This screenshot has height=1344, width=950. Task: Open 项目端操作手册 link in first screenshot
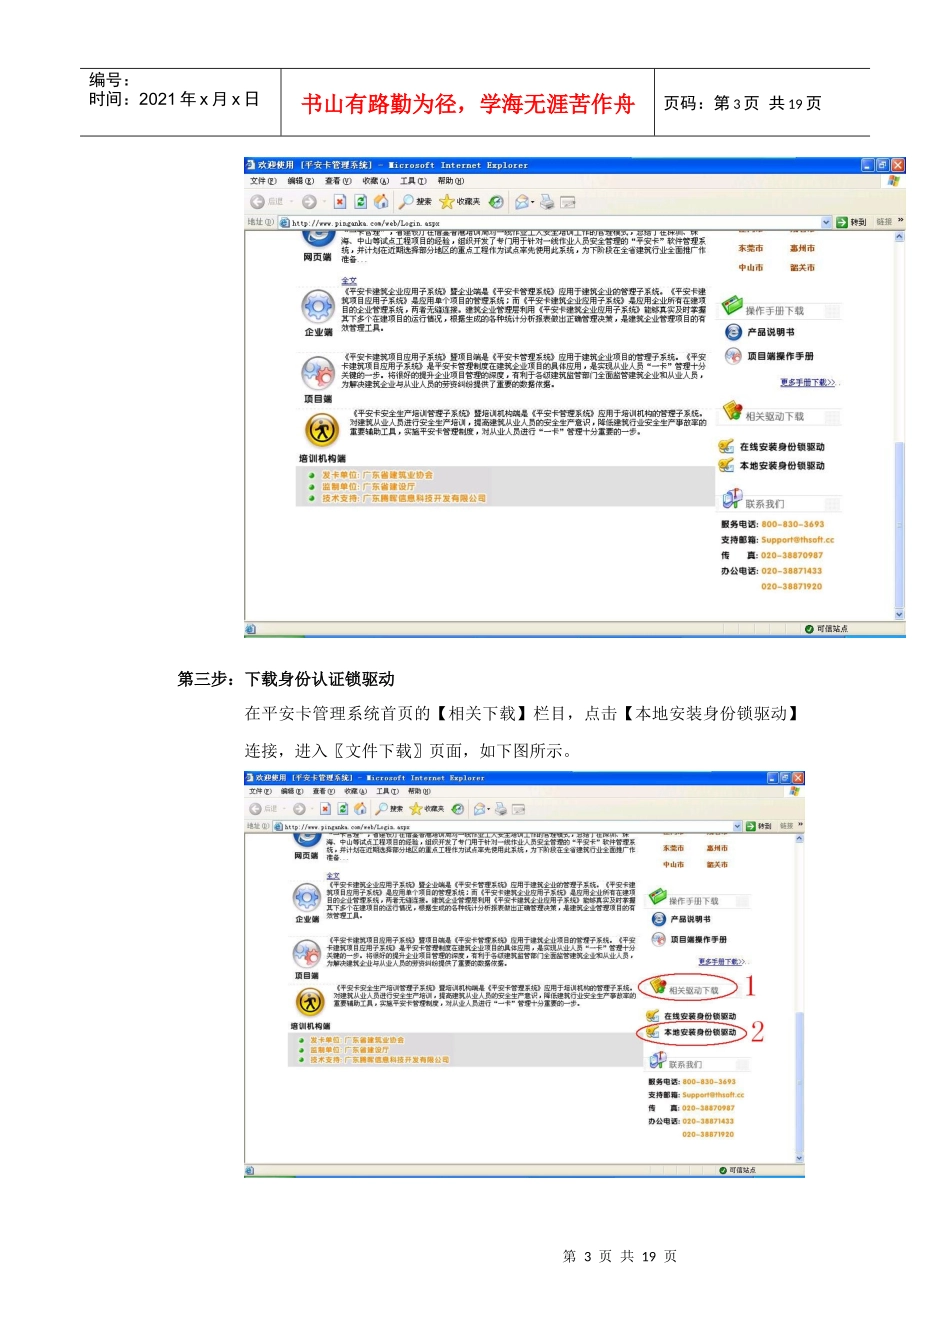pyautogui.click(x=780, y=356)
